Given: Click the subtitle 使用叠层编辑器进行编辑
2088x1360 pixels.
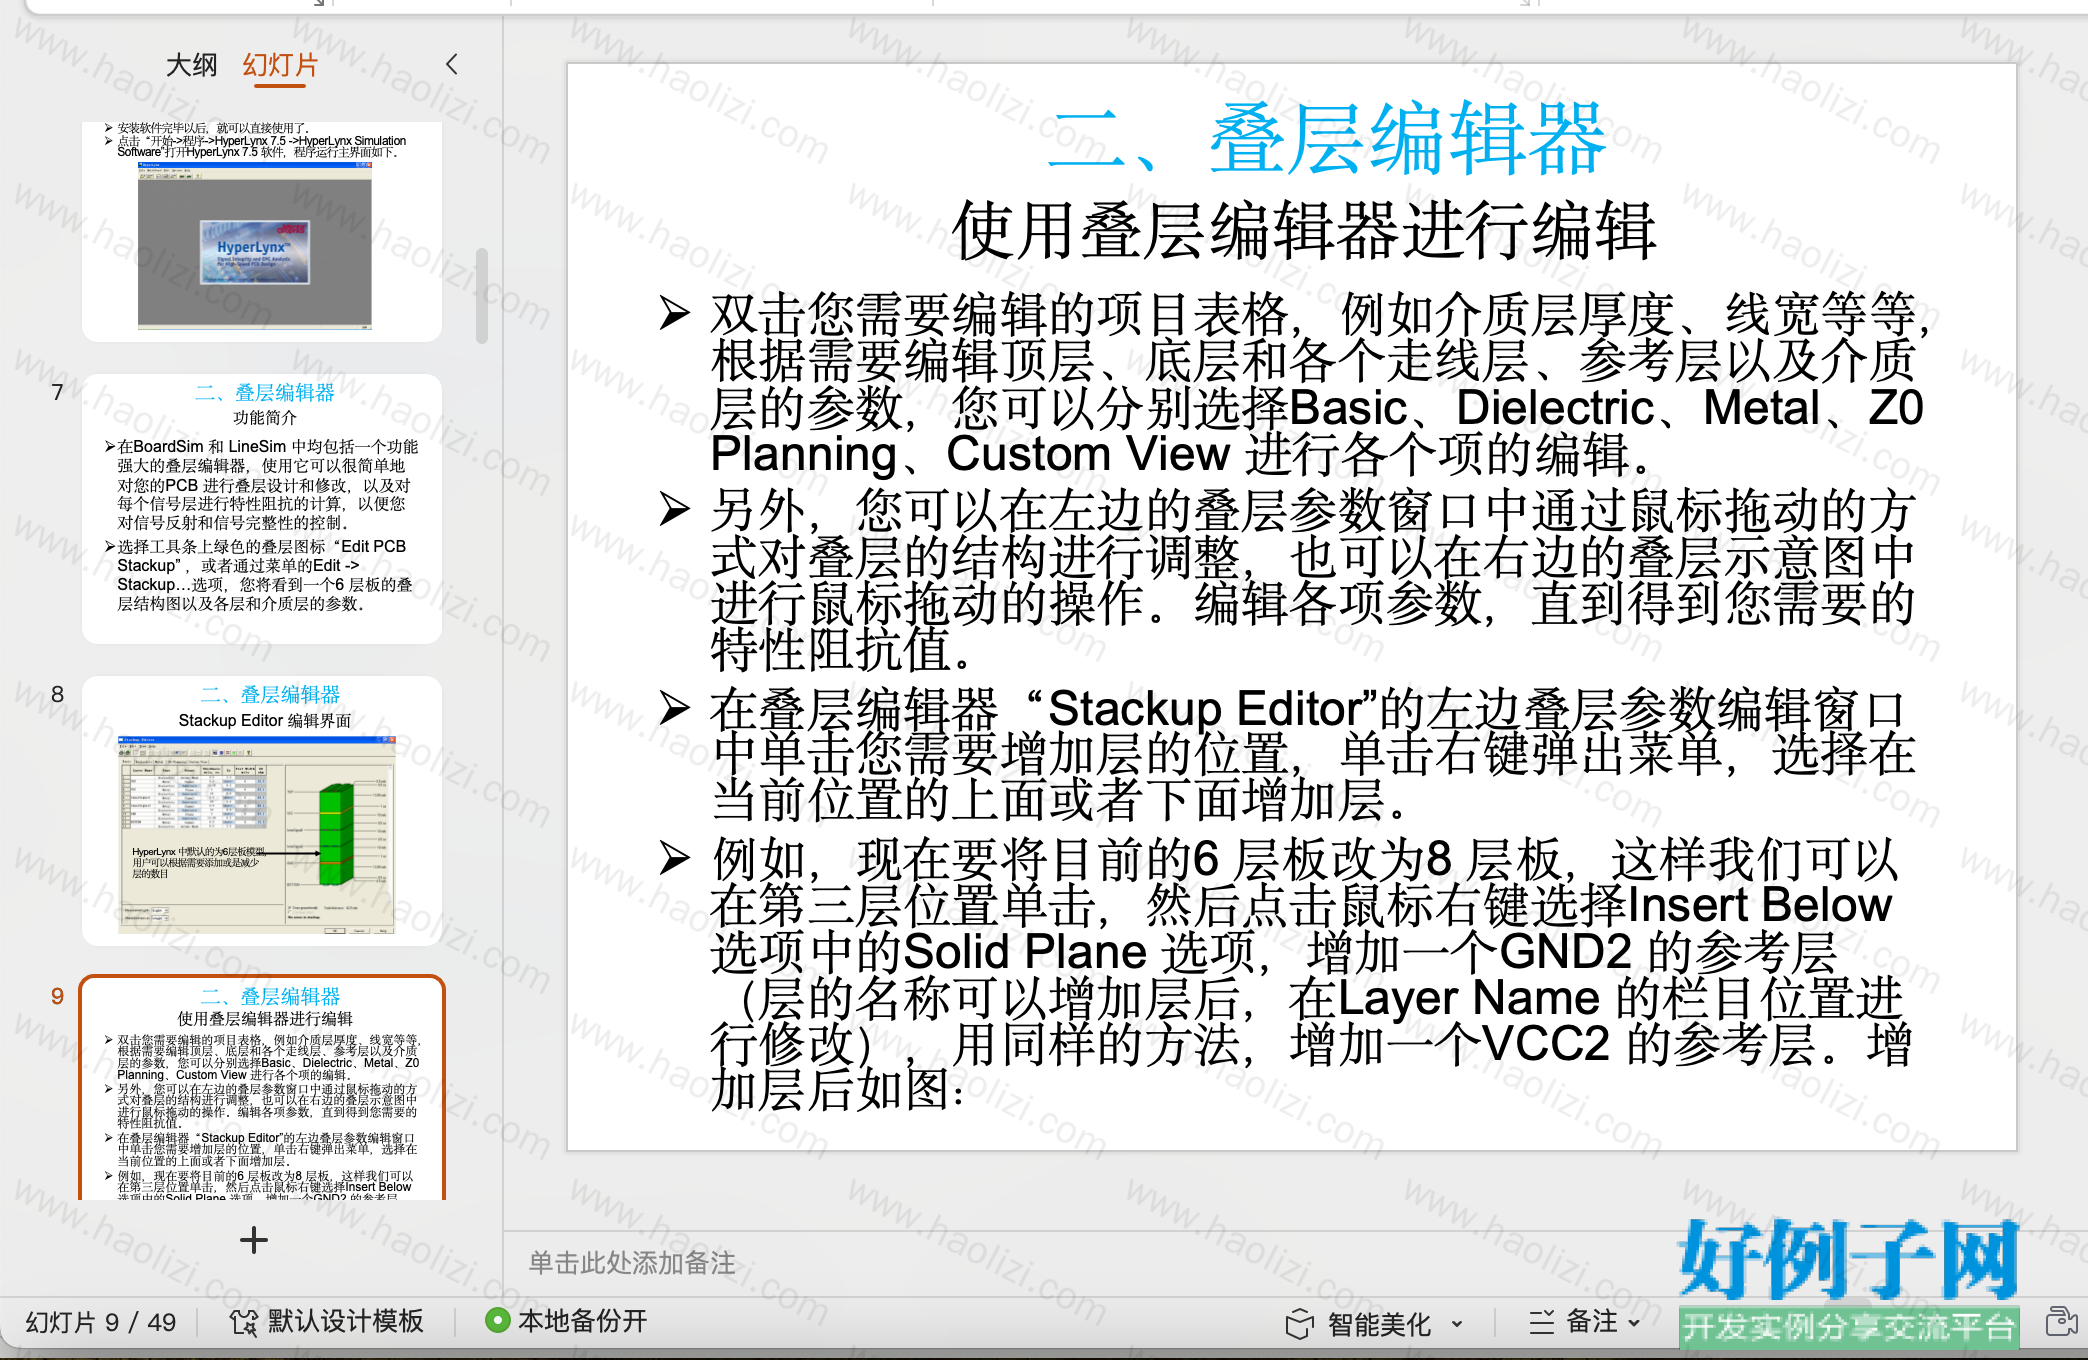Looking at the screenshot, I should coord(1304,230).
